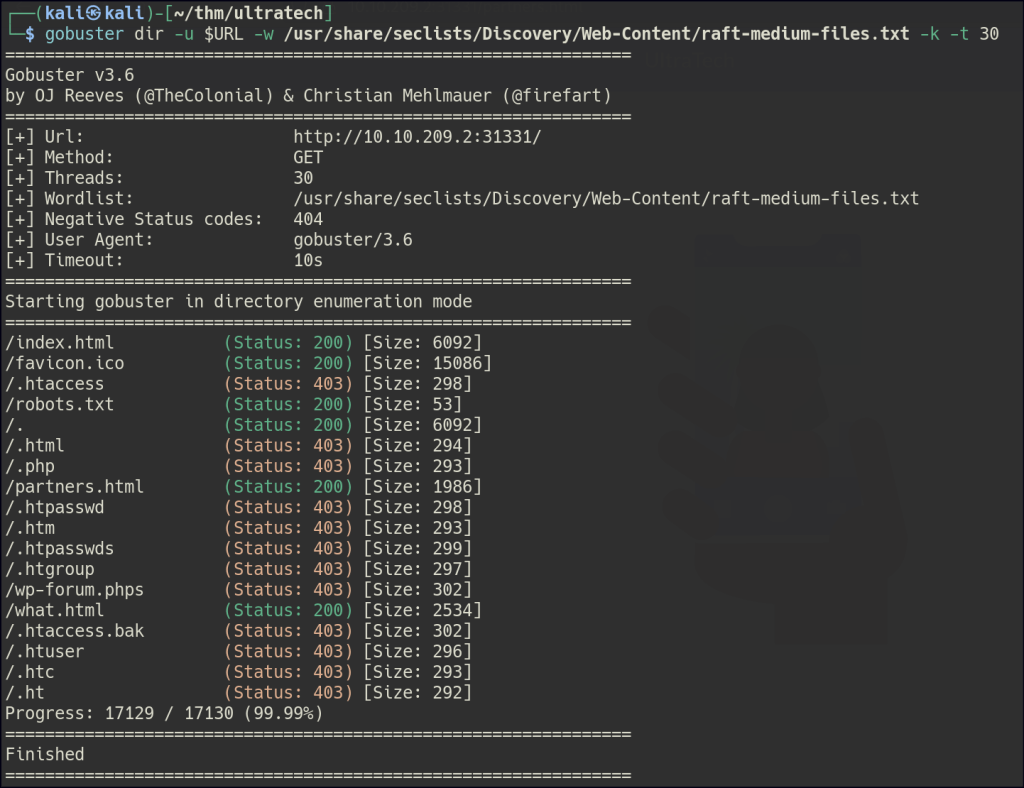Click the User Agent value gobuster/3.6
Screen dimensions: 1024x788
[x=352, y=240]
